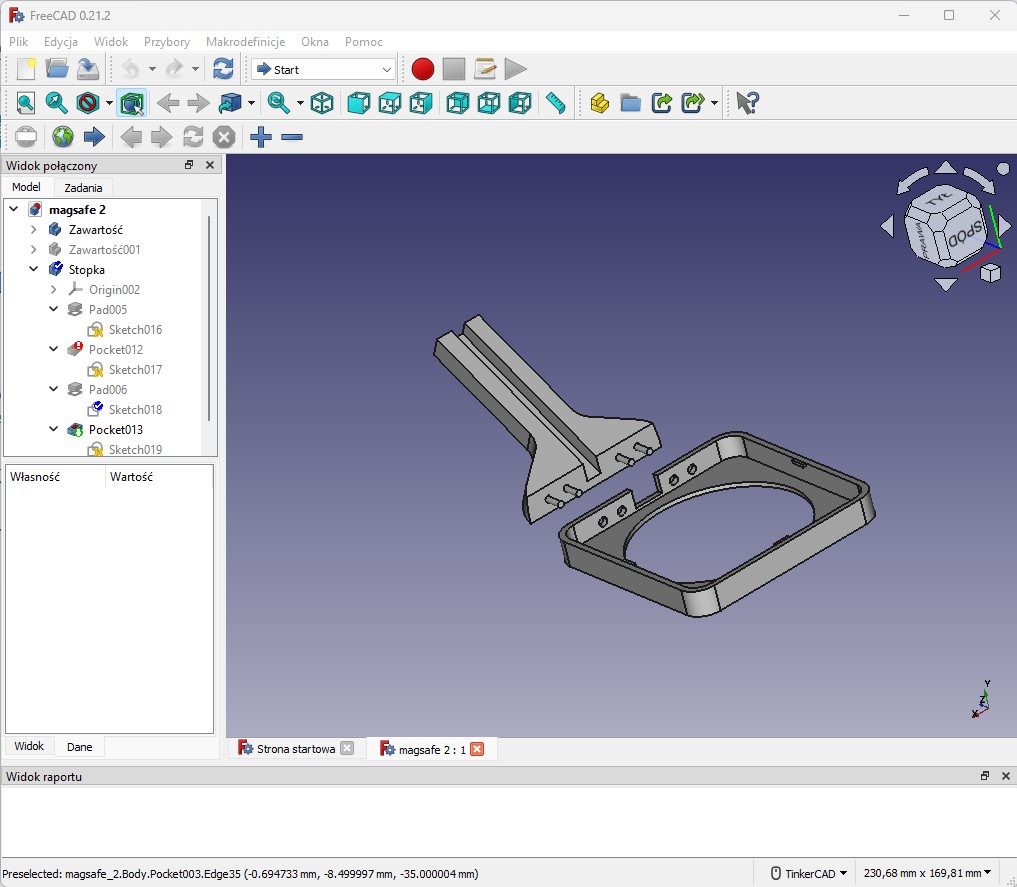Expand the Zawartość tree item
Viewport: 1017px width, 887px height.
click(x=34, y=229)
